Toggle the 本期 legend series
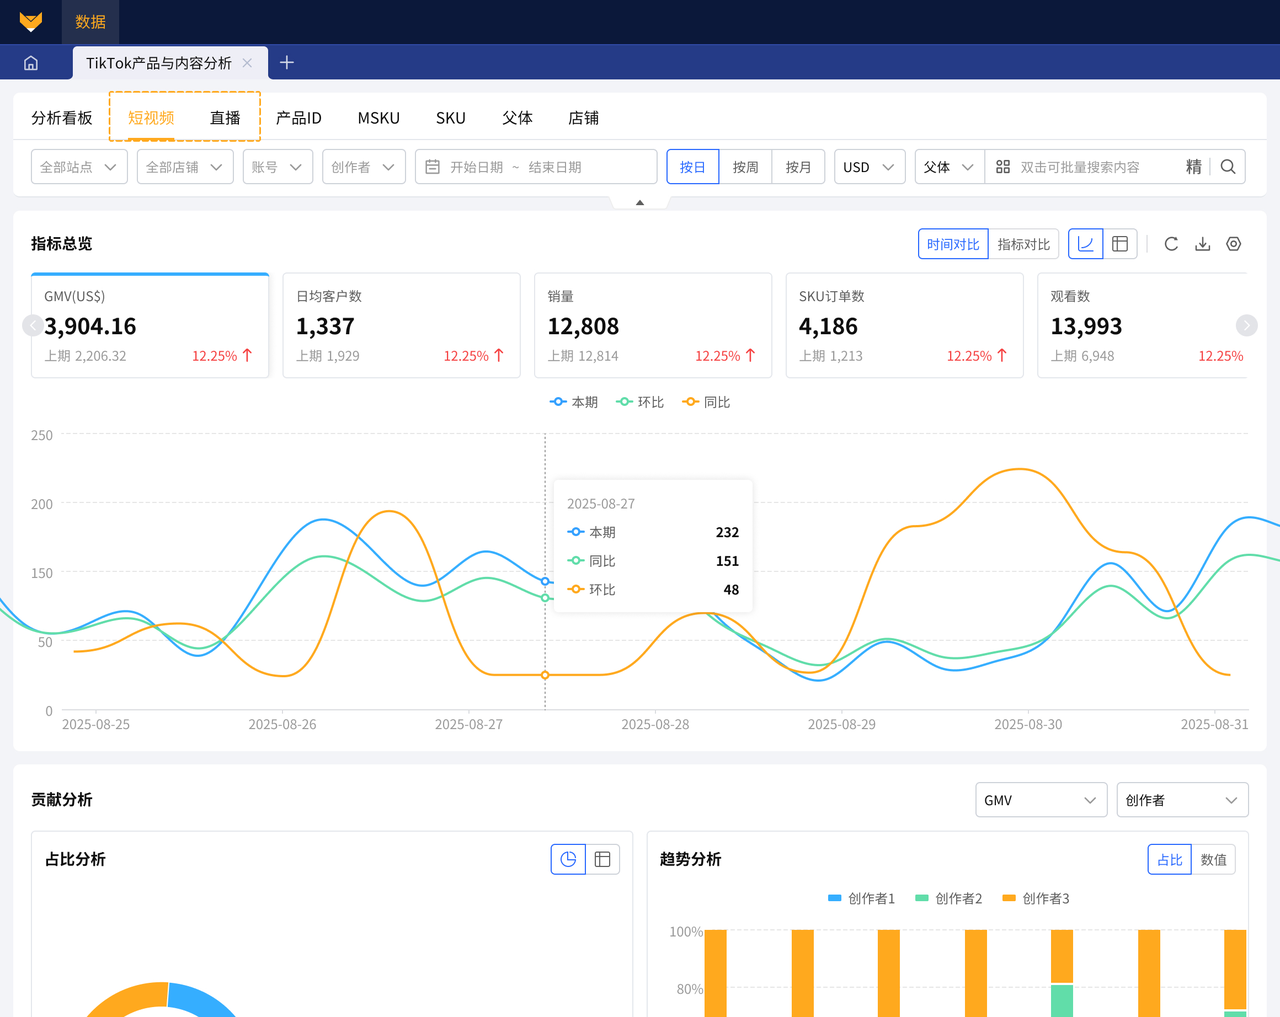Viewport: 1280px width, 1017px height. tap(574, 402)
